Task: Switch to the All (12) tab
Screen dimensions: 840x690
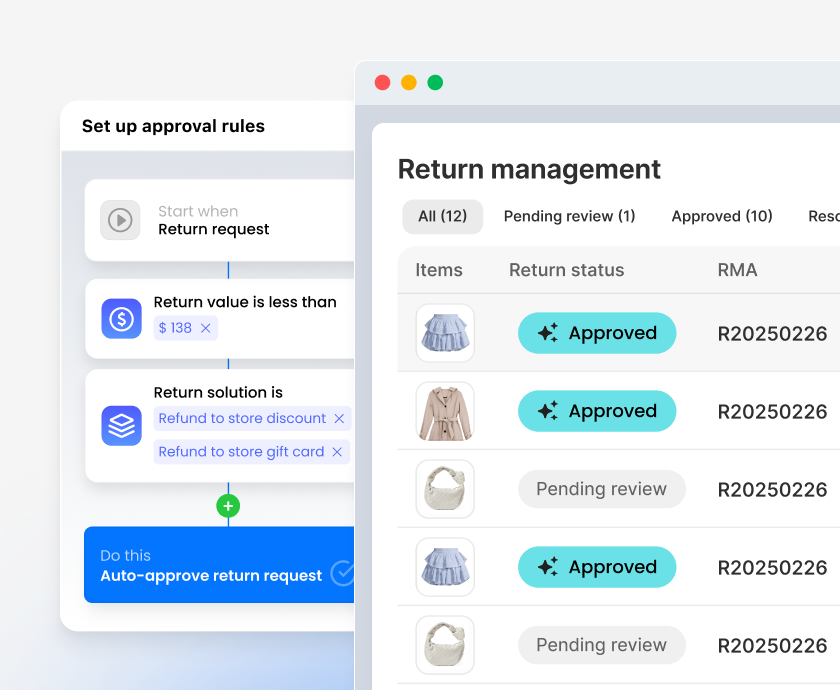Action: point(442,216)
